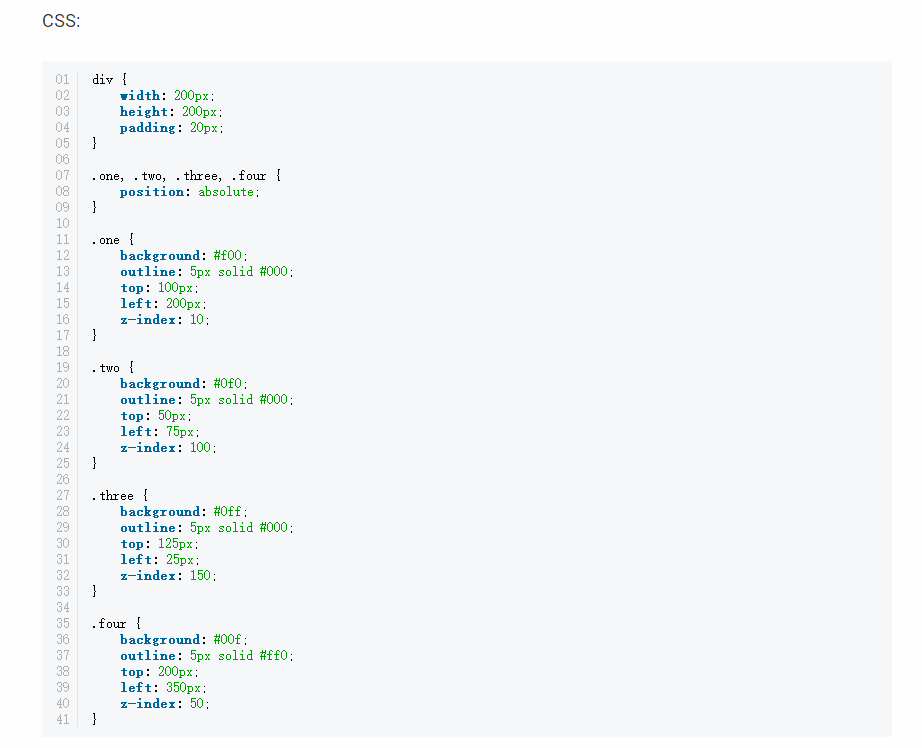Select the "background: #0ff;" declaration
This screenshot has width=922, height=748.
point(184,512)
